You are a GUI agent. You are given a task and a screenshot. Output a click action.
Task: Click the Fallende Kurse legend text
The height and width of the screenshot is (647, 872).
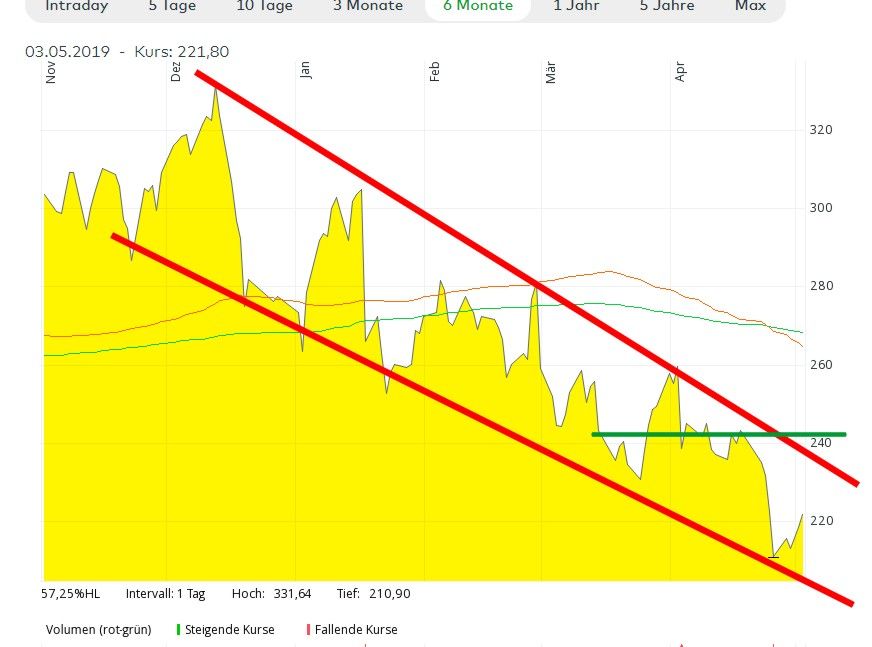coord(356,629)
